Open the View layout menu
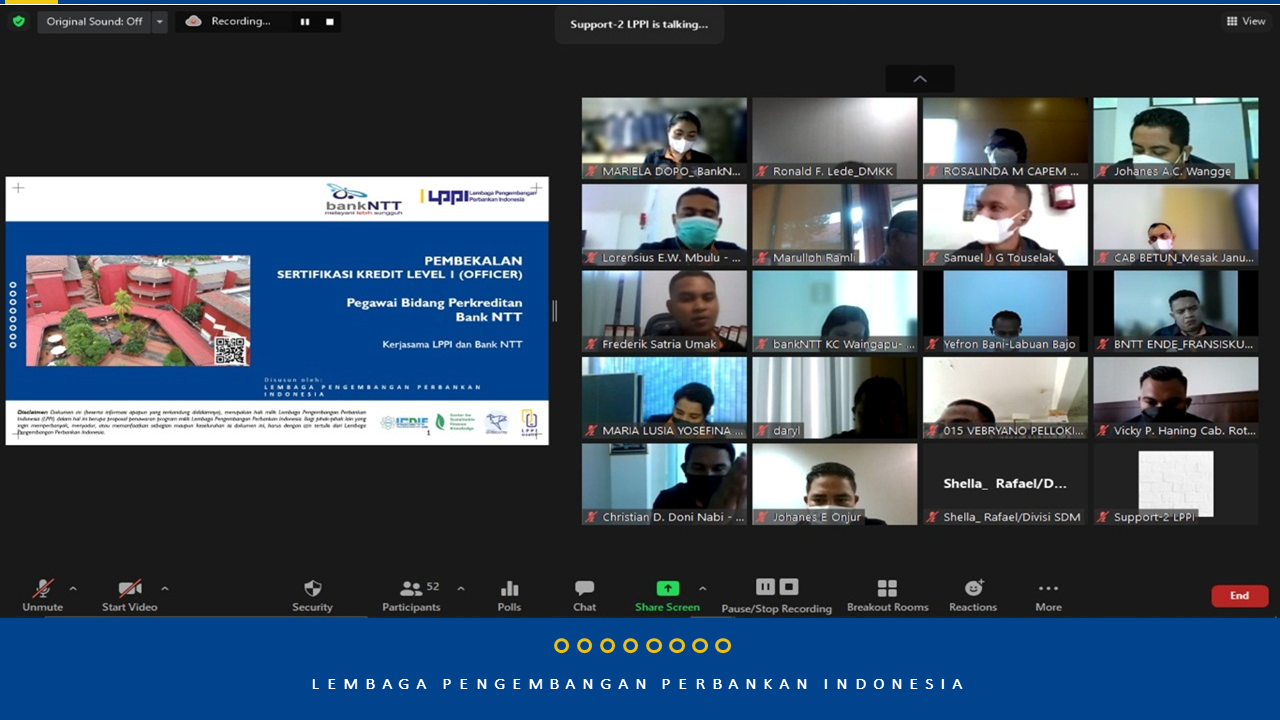 tap(1246, 21)
